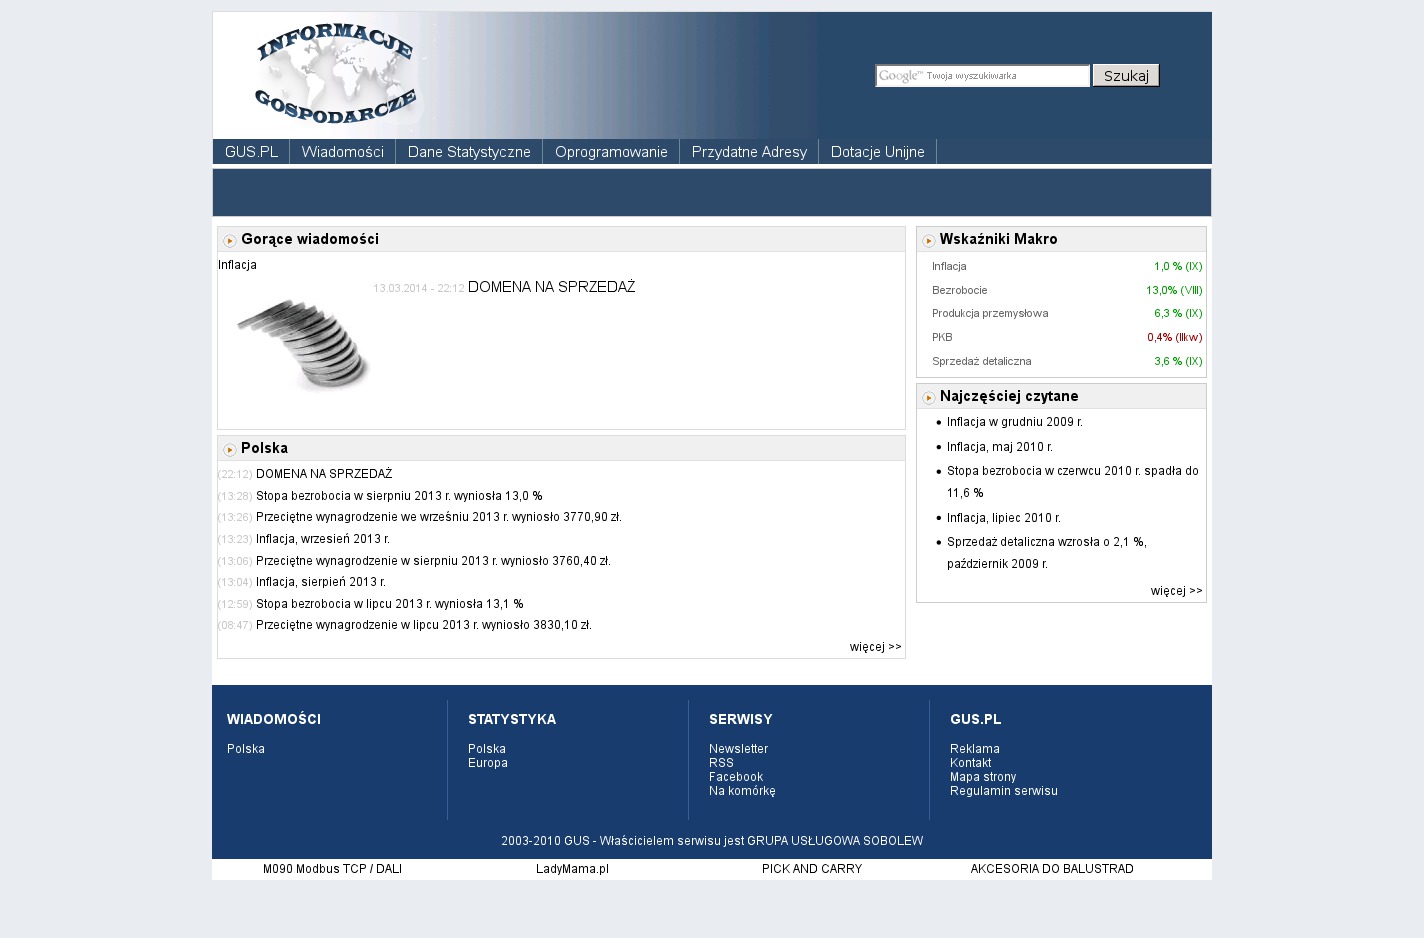Open the Facebook link in Serwisy
This screenshot has width=1424, height=938.
point(735,777)
